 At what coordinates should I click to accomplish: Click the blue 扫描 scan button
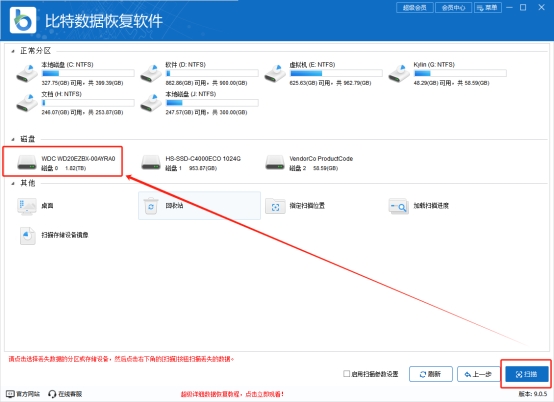[527, 374]
